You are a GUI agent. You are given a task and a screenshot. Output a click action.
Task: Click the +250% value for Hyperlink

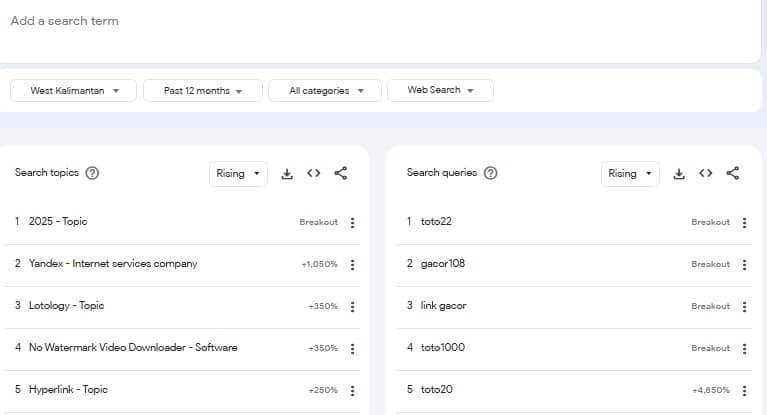pos(323,390)
